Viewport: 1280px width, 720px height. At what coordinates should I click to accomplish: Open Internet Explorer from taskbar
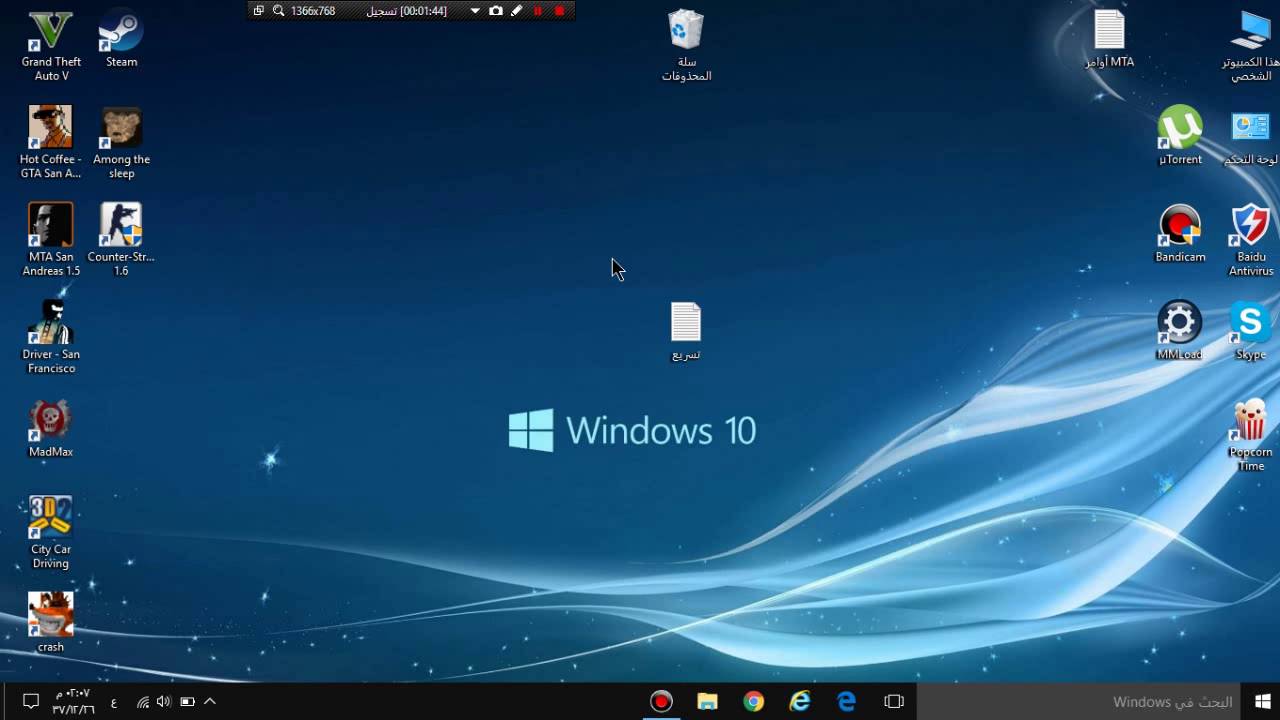click(x=800, y=702)
